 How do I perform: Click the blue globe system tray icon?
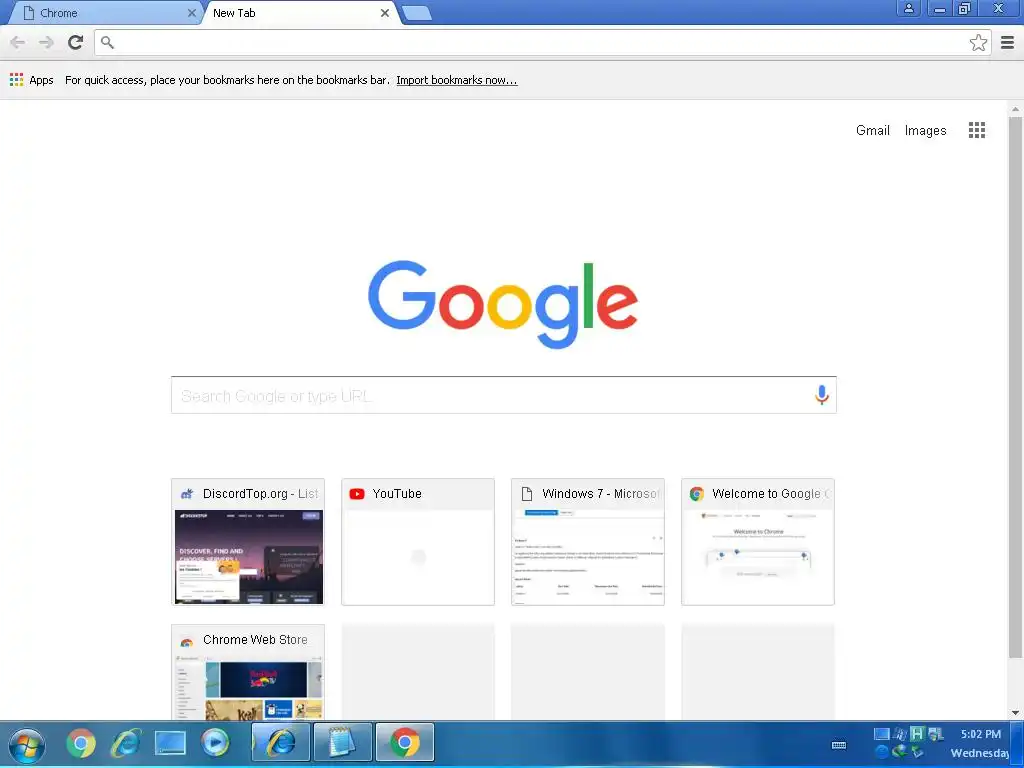click(x=881, y=752)
